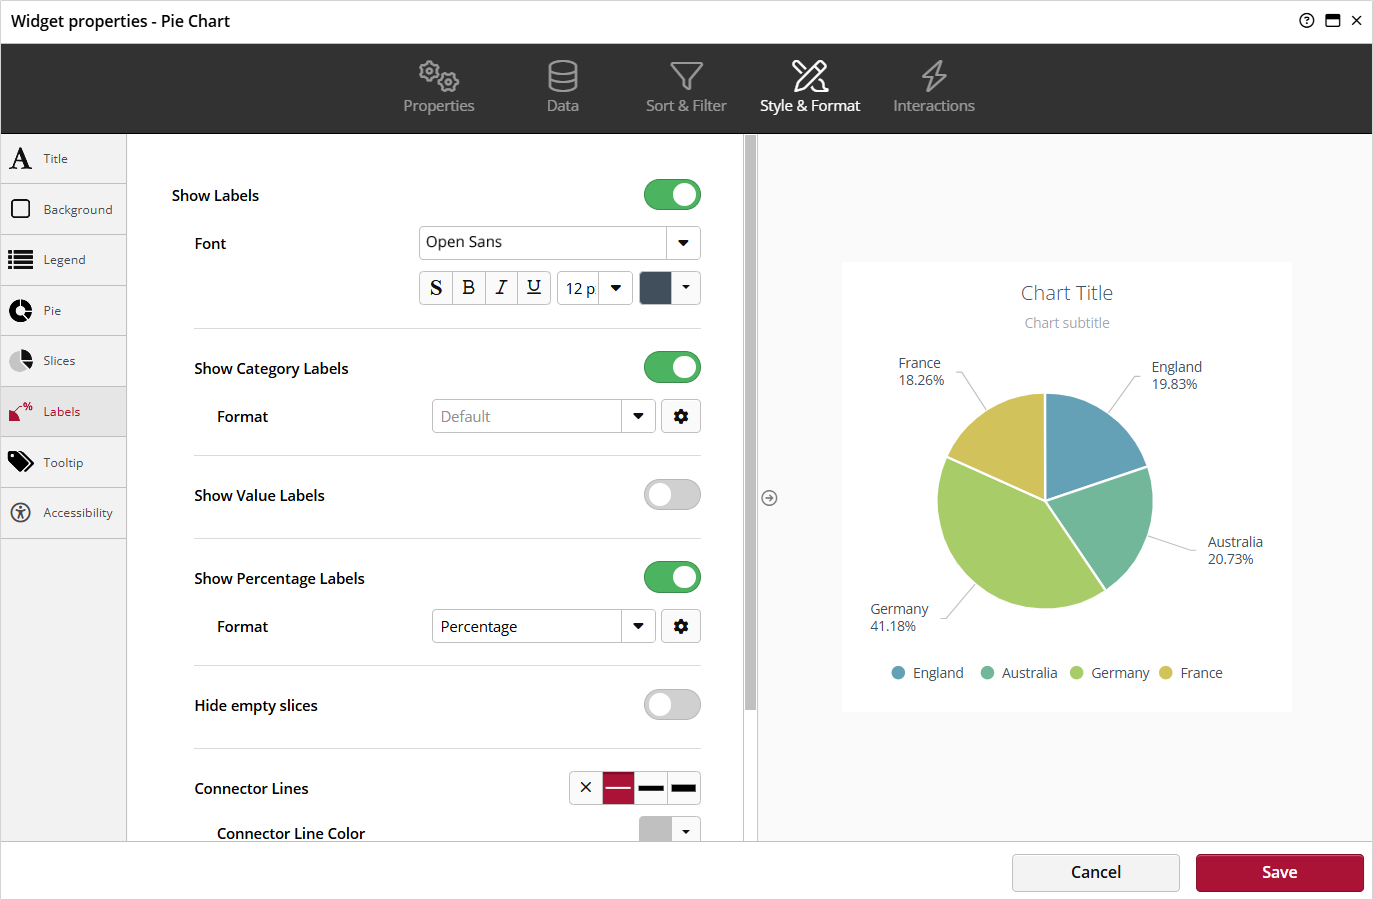
Task: Select thick connector line style
Action: 684,788
